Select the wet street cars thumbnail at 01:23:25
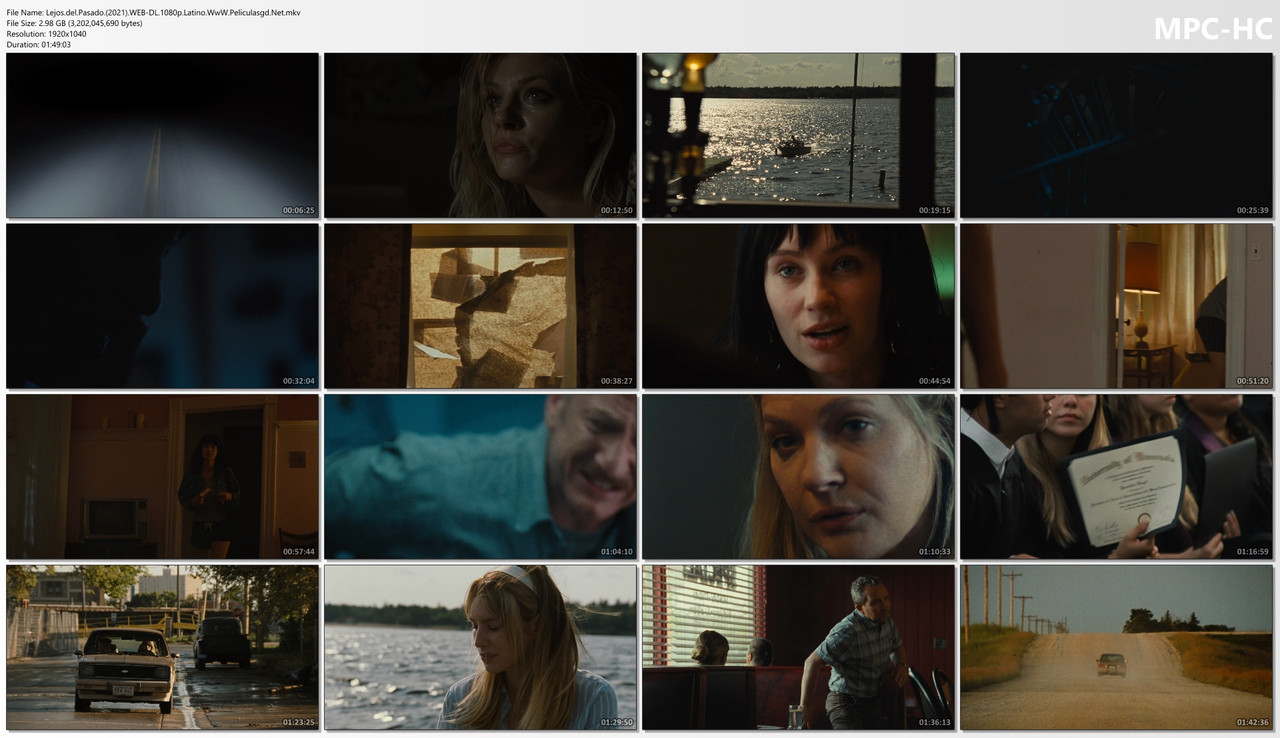This screenshot has width=1280, height=738. pyautogui.click(x=162, y=648)
